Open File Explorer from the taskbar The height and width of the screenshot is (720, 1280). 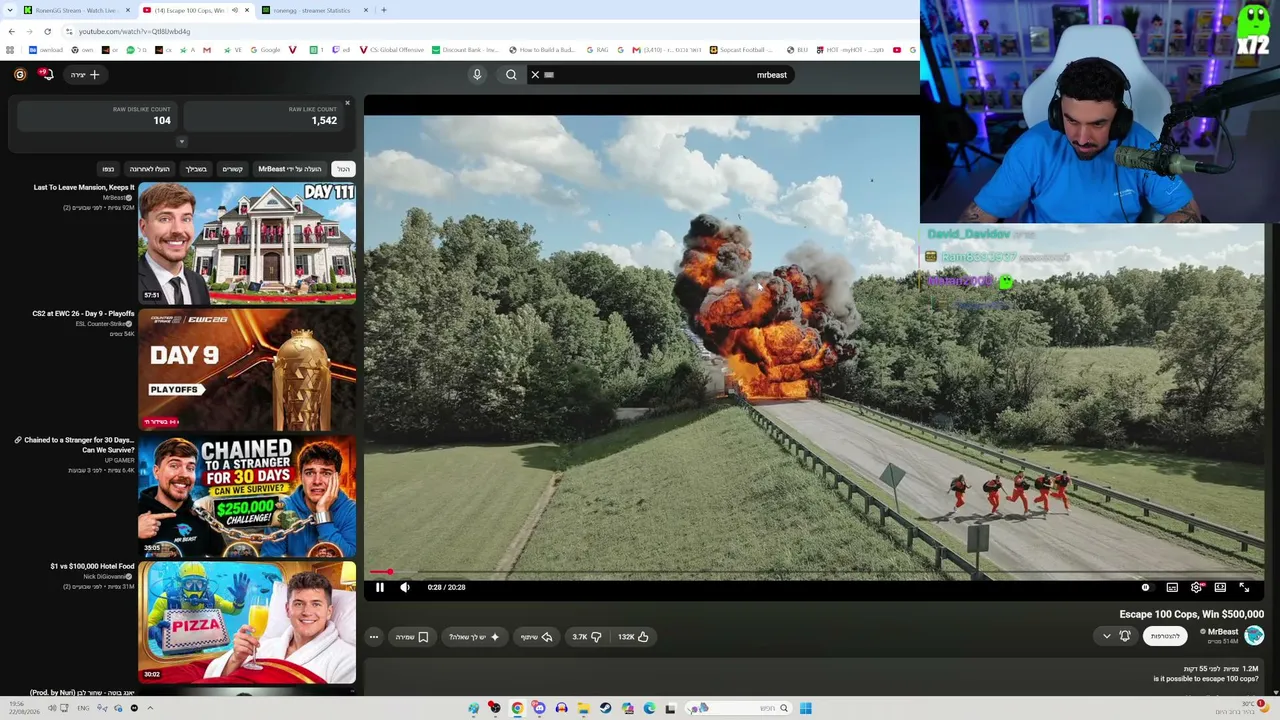583,708
